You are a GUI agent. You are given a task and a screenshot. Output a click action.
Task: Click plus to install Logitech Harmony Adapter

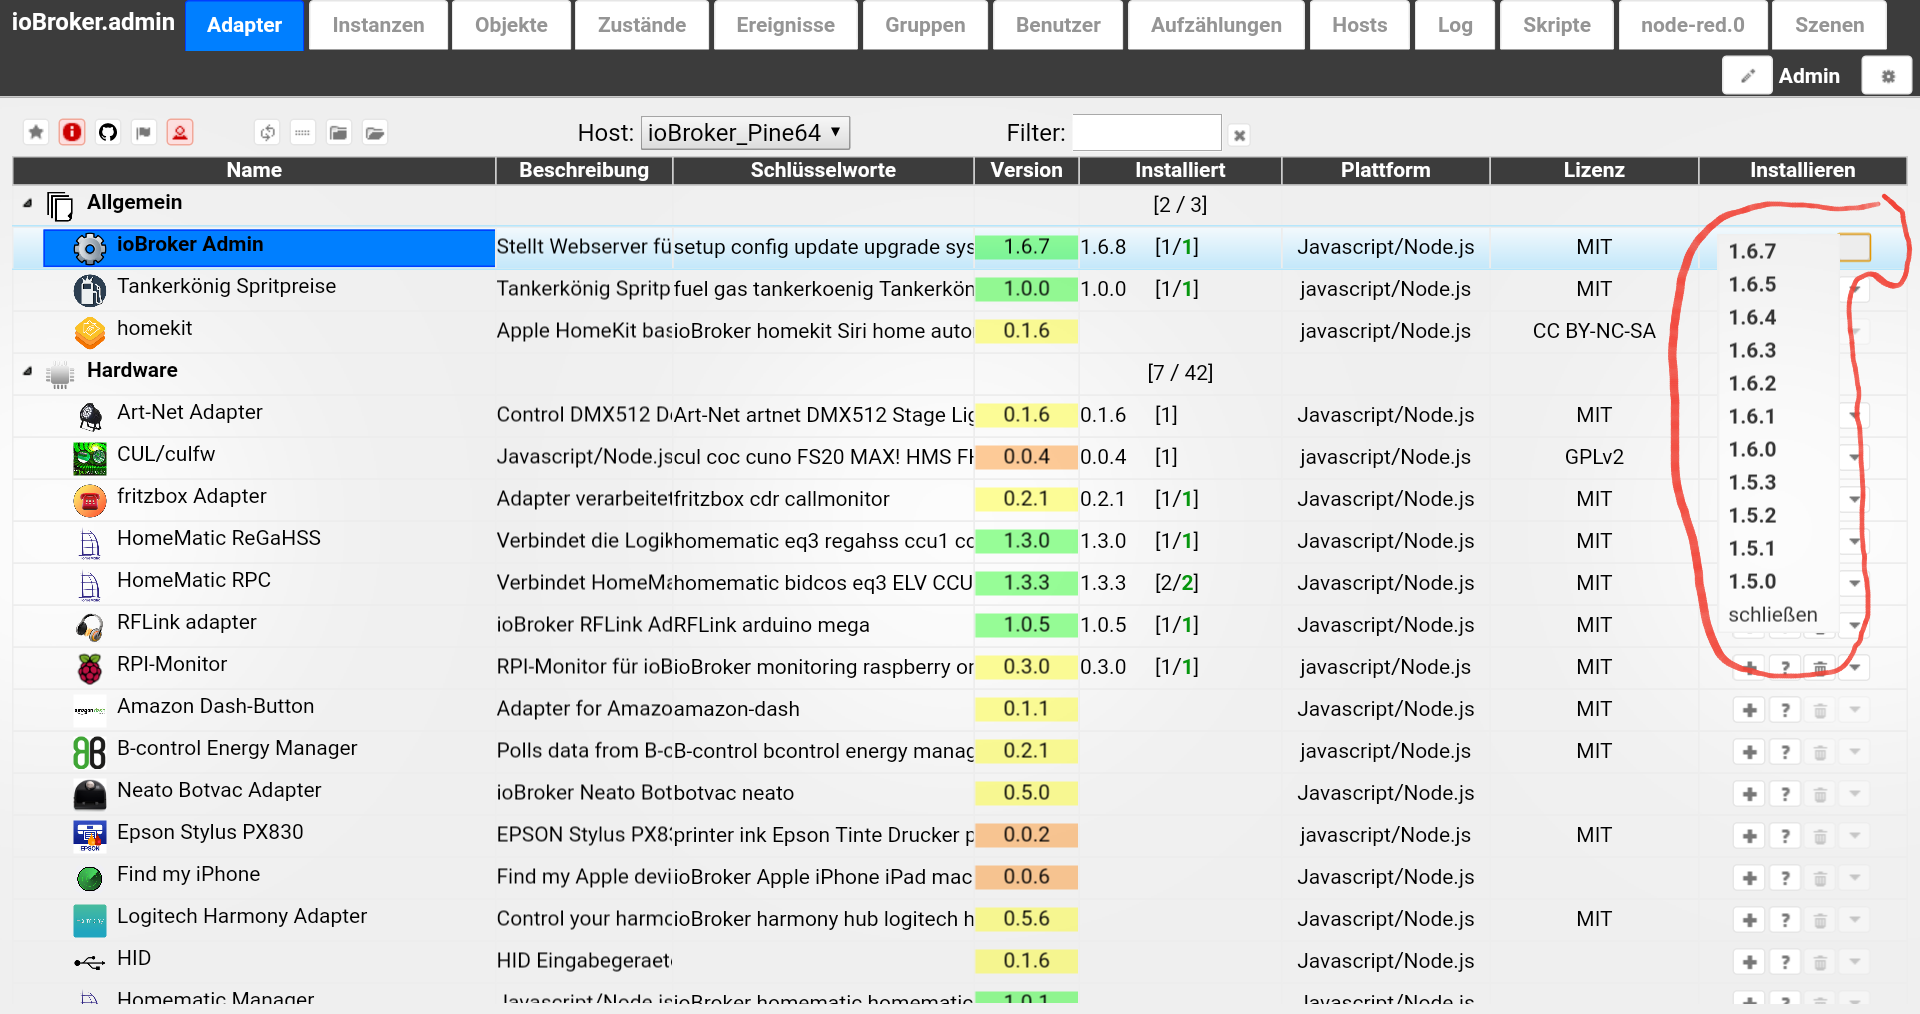[x=1750, y=920]
